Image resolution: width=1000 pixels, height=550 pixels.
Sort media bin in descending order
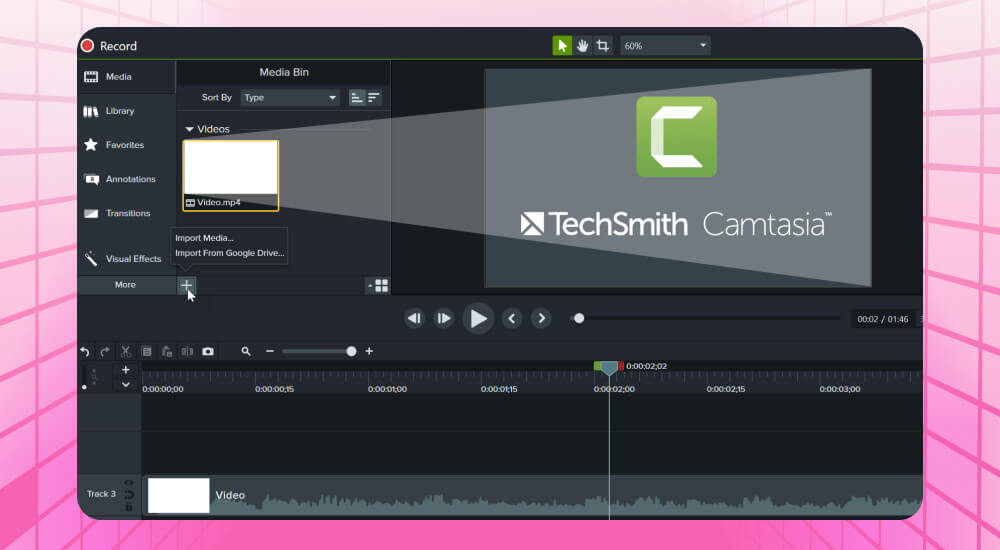374,98
